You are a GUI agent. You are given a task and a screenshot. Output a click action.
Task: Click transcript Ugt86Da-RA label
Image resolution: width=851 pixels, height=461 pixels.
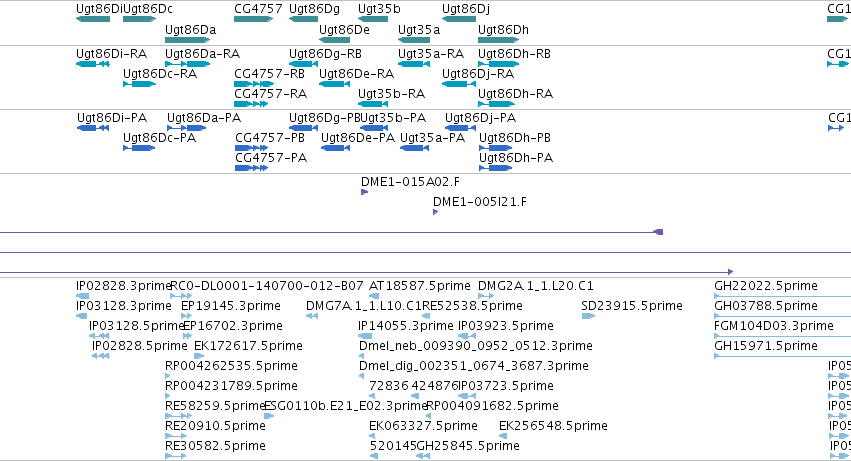(x=202, y=54)
